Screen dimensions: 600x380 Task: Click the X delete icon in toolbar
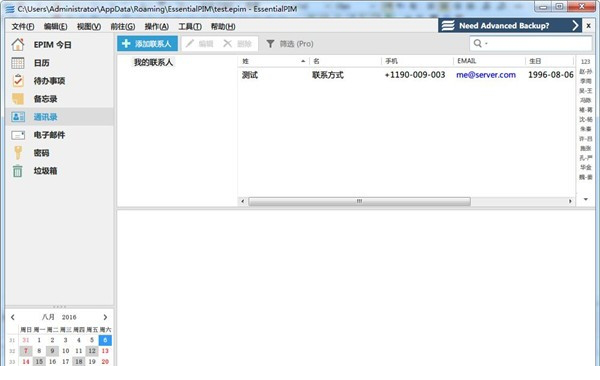click(227, 43)
